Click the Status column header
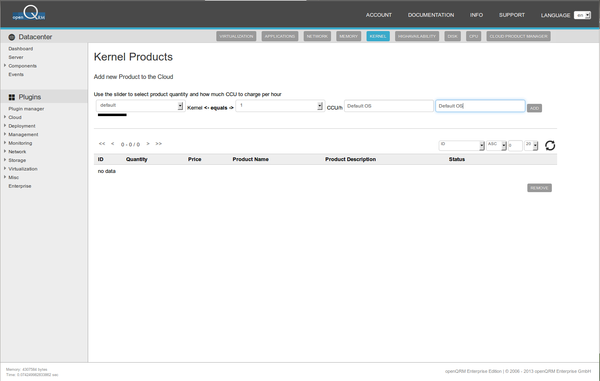This screenshot has height=381, width=600. 457,160
